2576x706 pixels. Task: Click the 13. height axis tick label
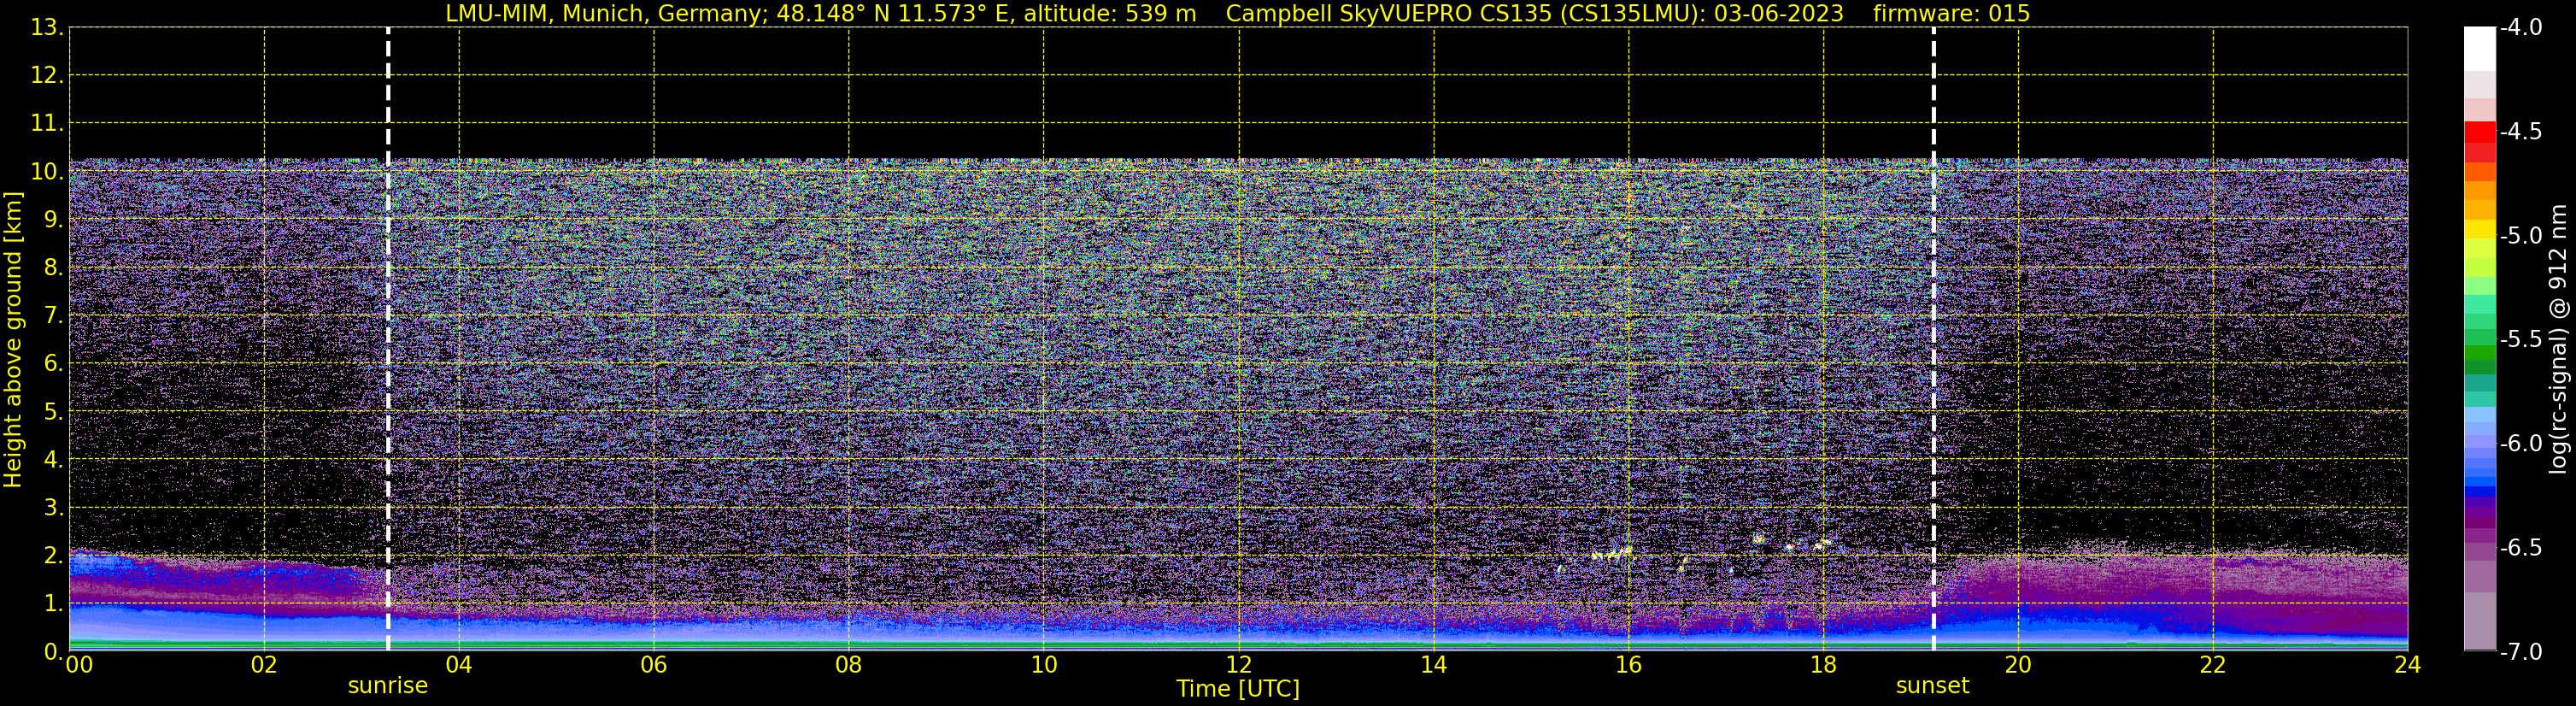click(47, 28)
